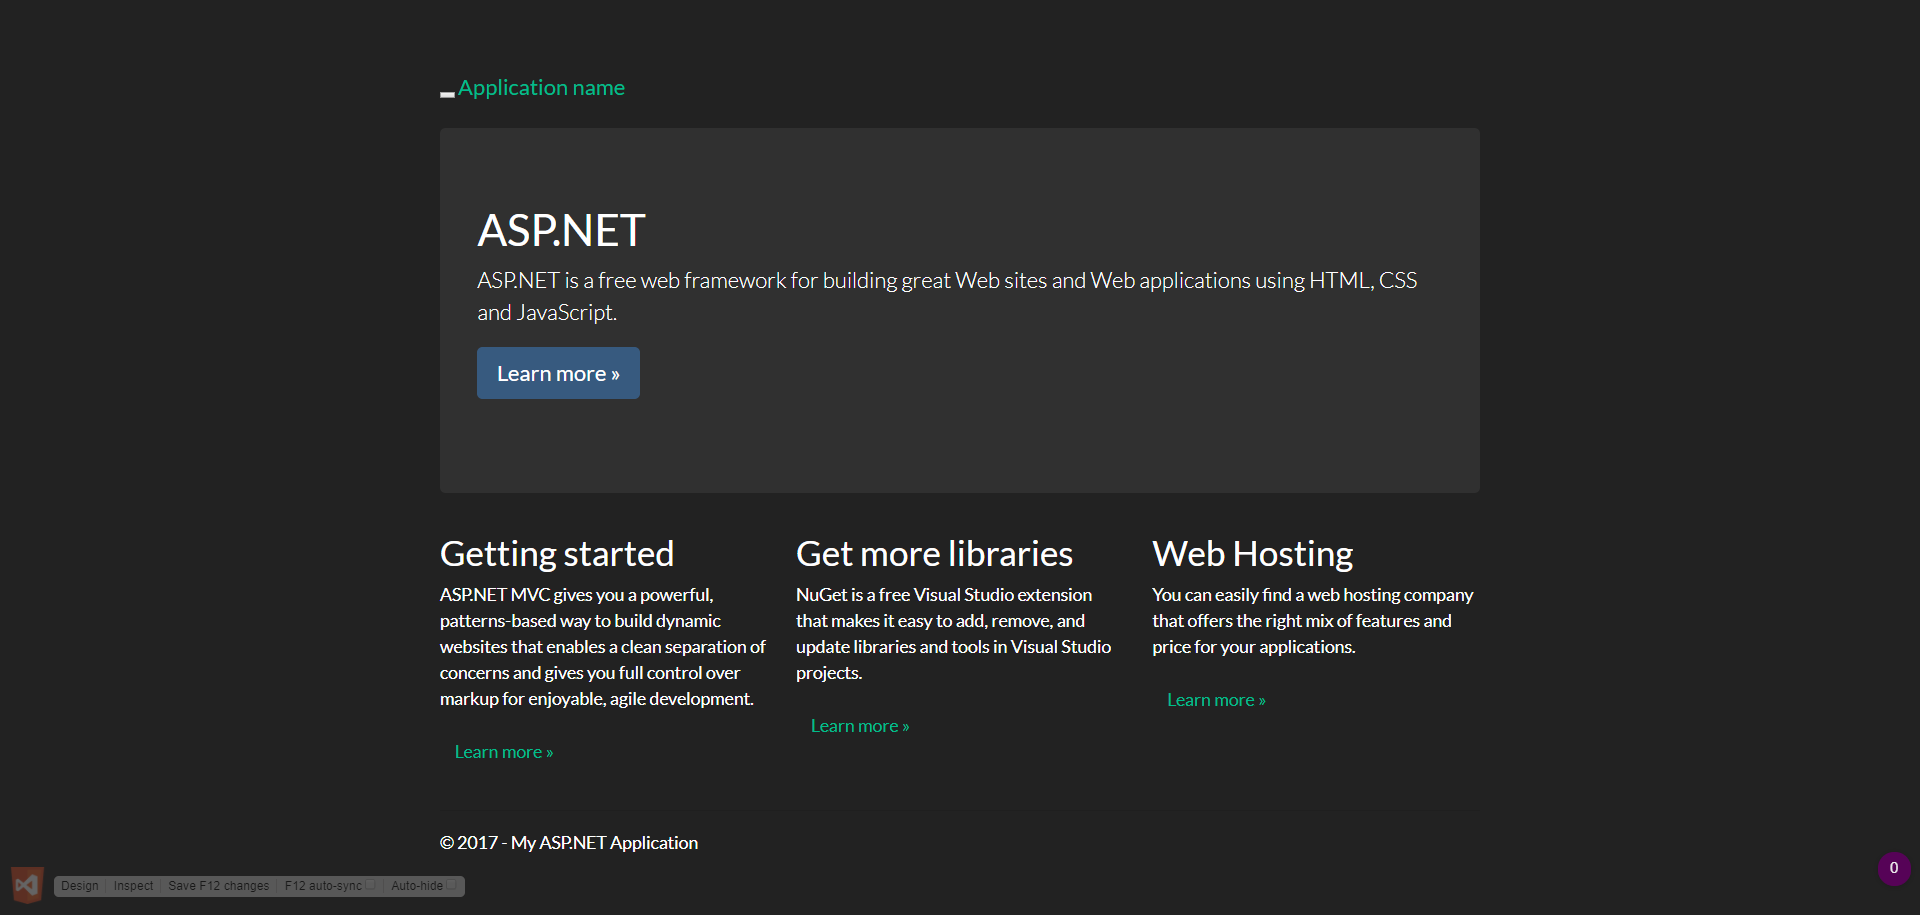
Task: Select Inspect in the Browser Link toolbar
Action: pos(133,886)
